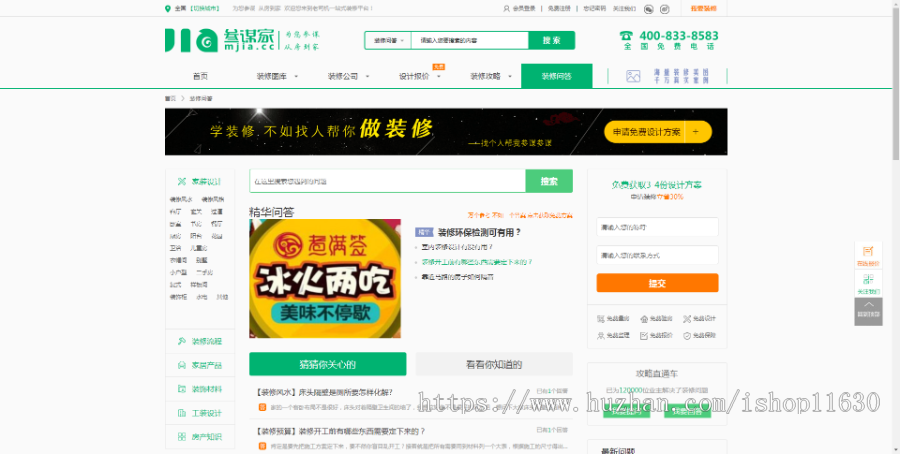The height and width of the screenshot is (454, 900).
Task: Click the header green 搜索 button
Action: click(x=552, y=41)
